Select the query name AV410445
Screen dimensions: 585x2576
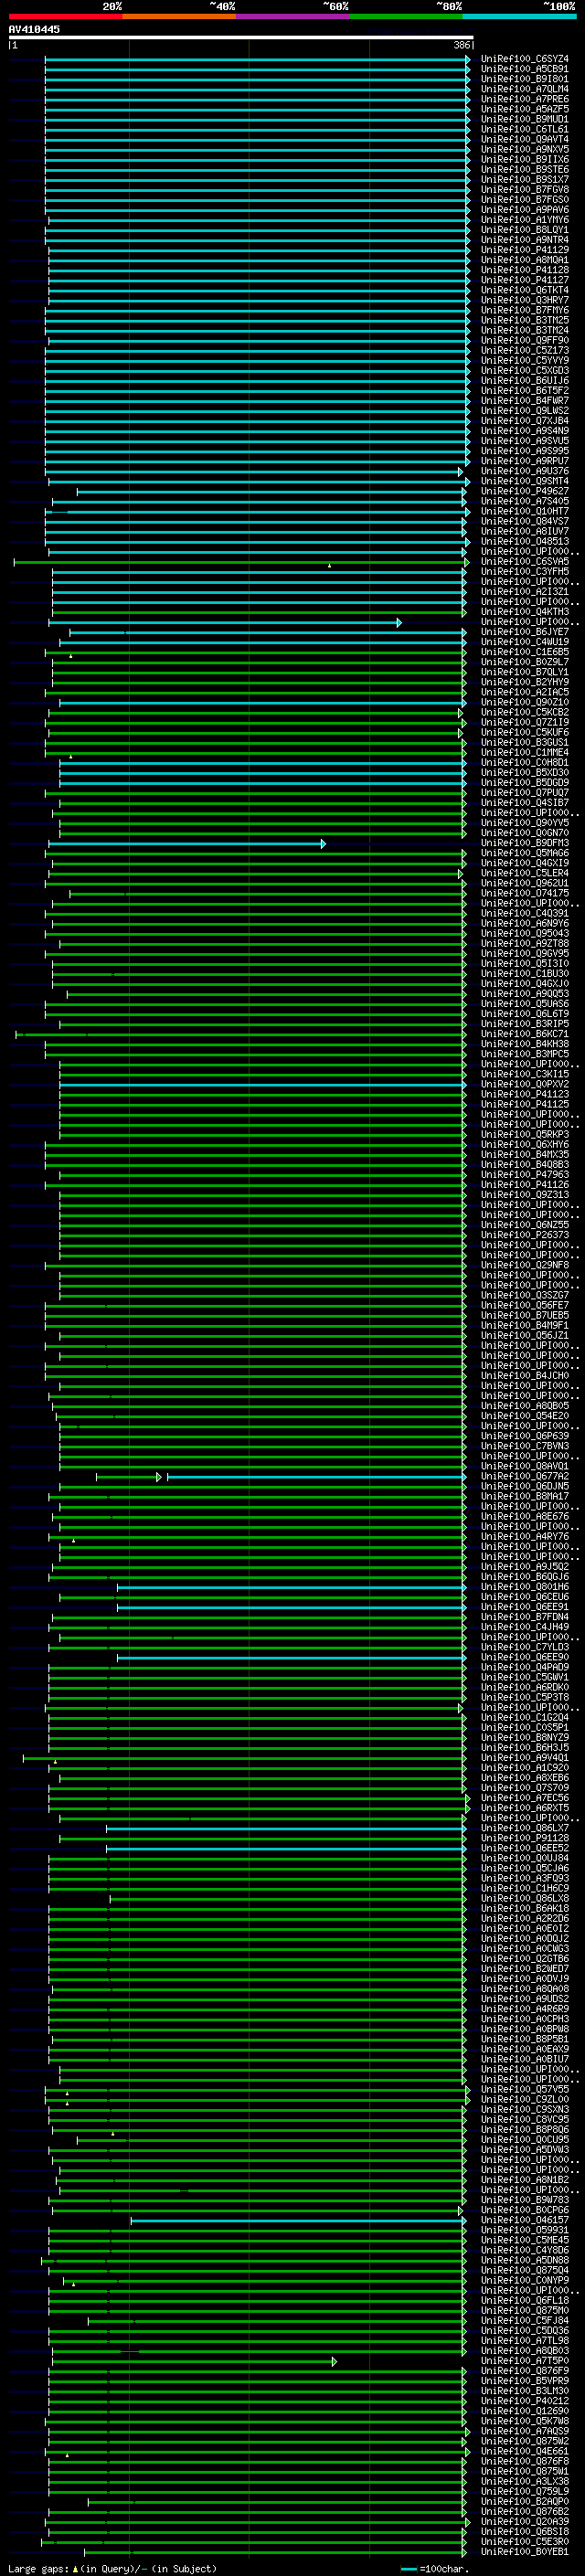pos(34,29)
